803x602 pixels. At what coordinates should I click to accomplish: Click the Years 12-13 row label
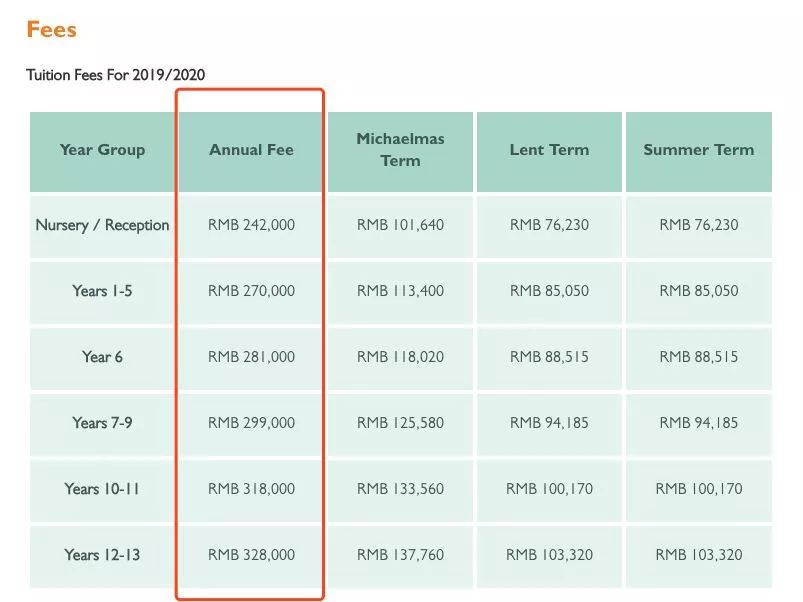(x=102, y=555)
